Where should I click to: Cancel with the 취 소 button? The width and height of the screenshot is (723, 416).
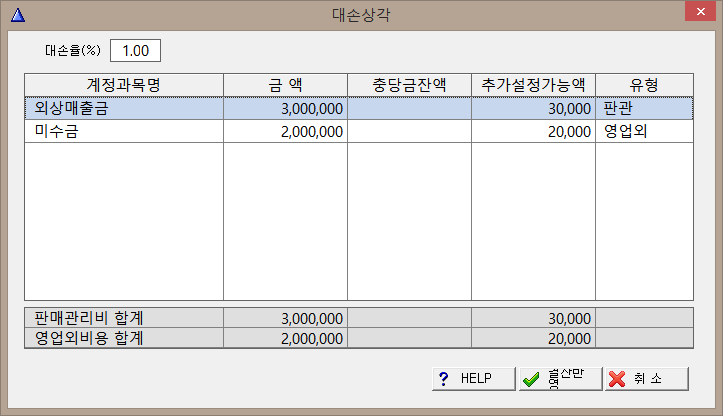647,379
